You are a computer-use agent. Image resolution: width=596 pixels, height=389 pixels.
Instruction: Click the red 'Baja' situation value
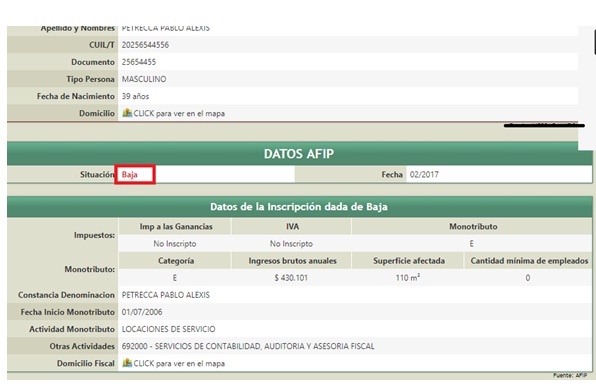click(x=130, y=175)
